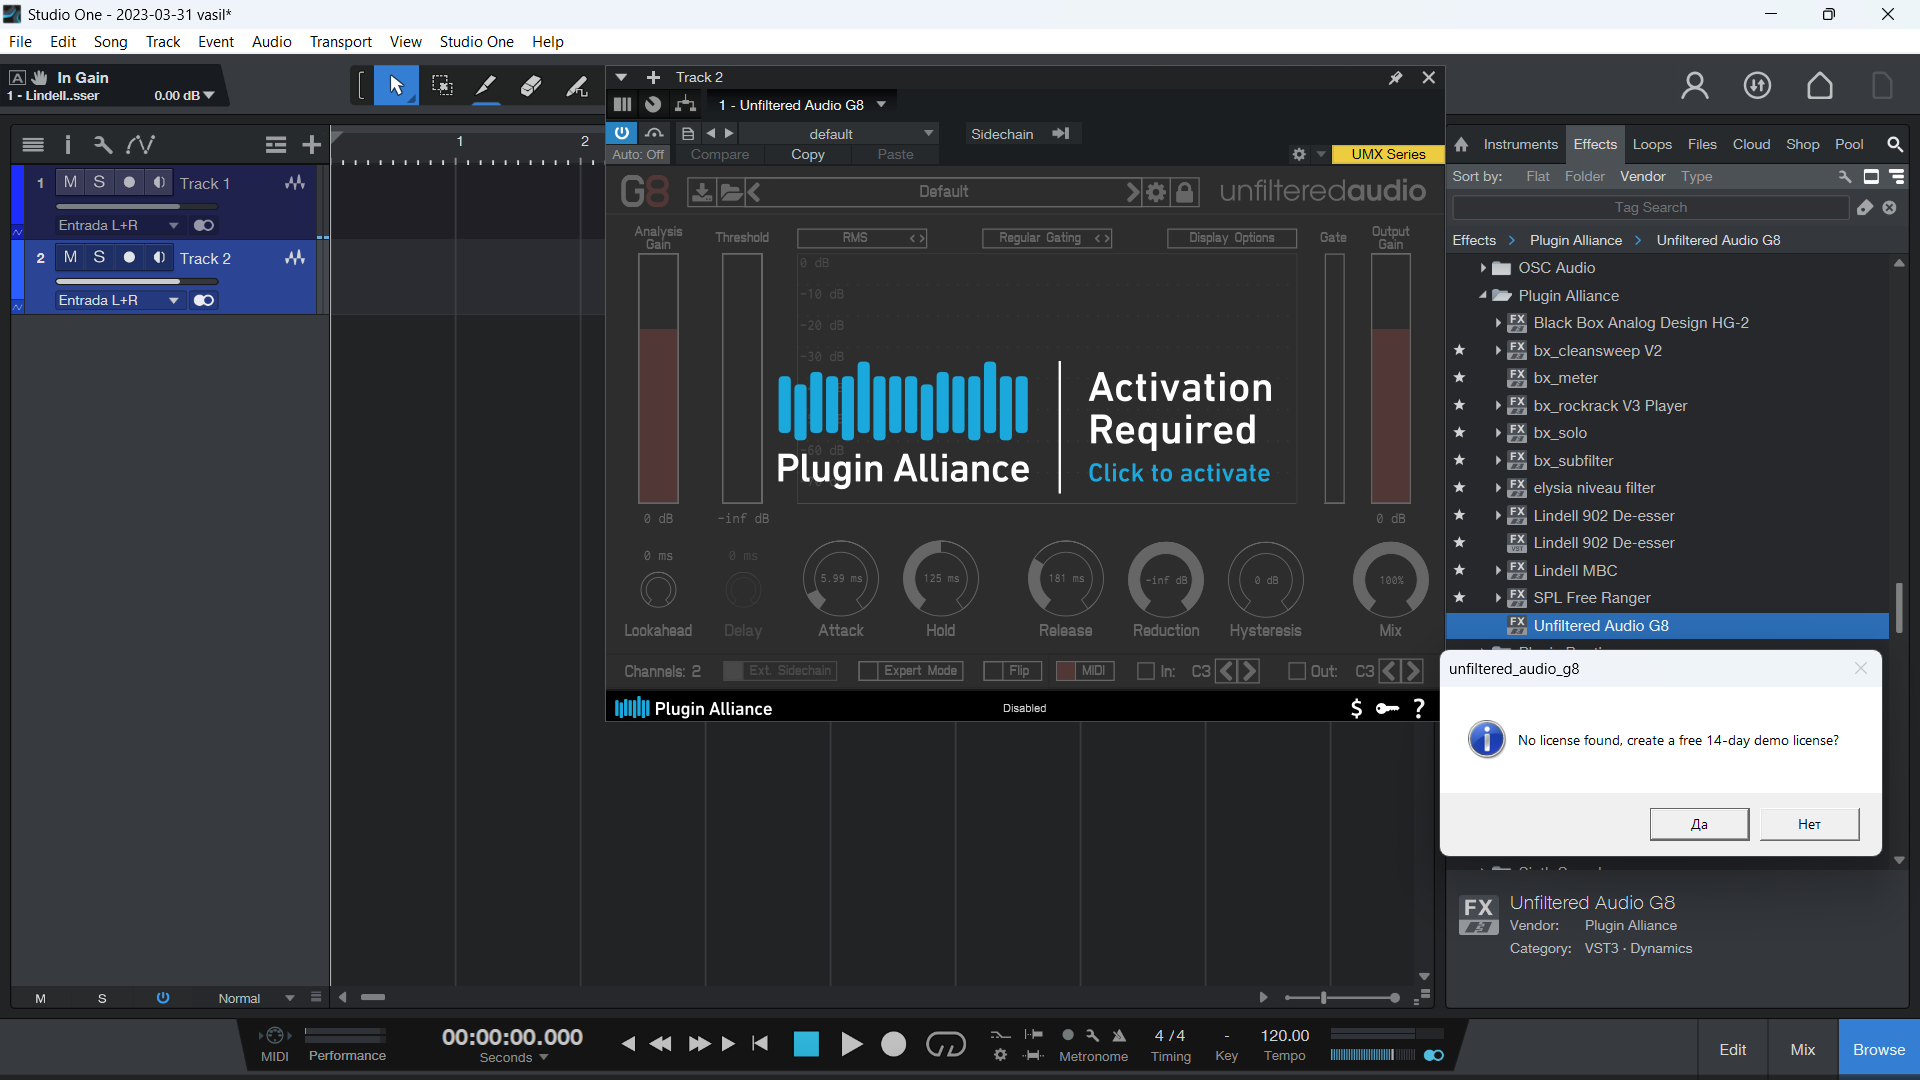Bypass plugin with power button

click(621, 133)
